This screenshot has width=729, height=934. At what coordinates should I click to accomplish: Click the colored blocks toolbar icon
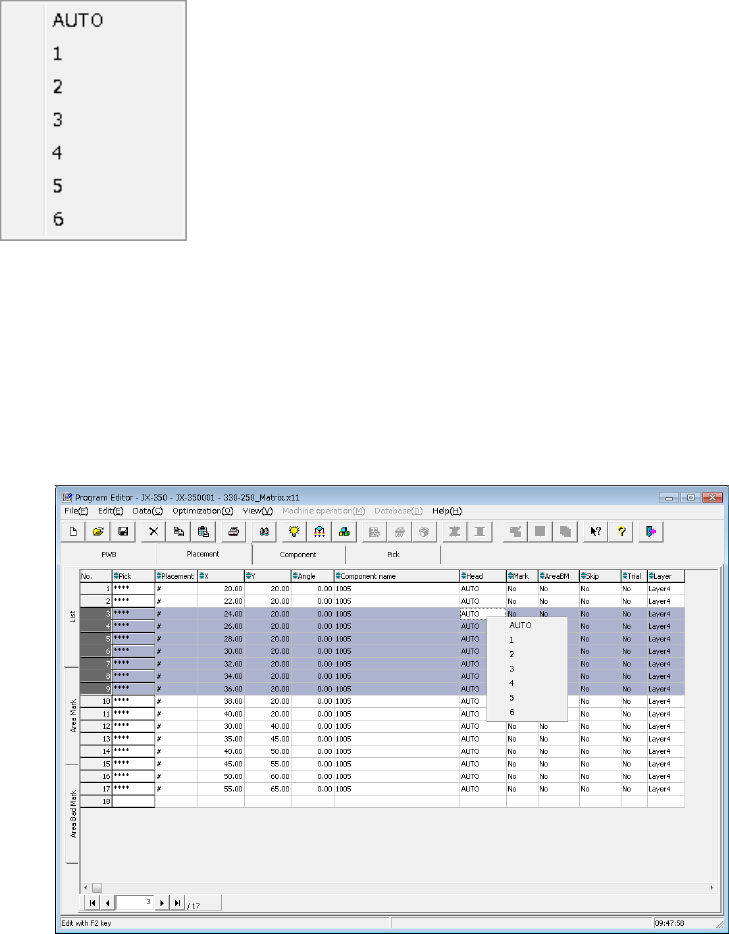344,532
